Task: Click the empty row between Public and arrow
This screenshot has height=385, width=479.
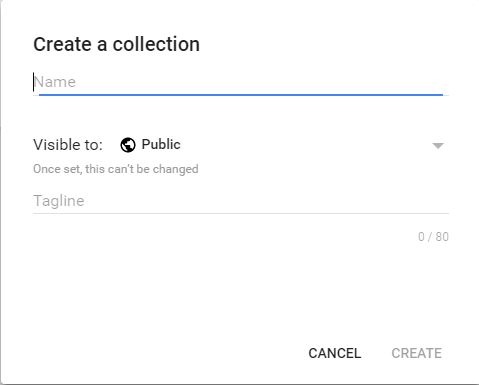Action: pos(306,145)
